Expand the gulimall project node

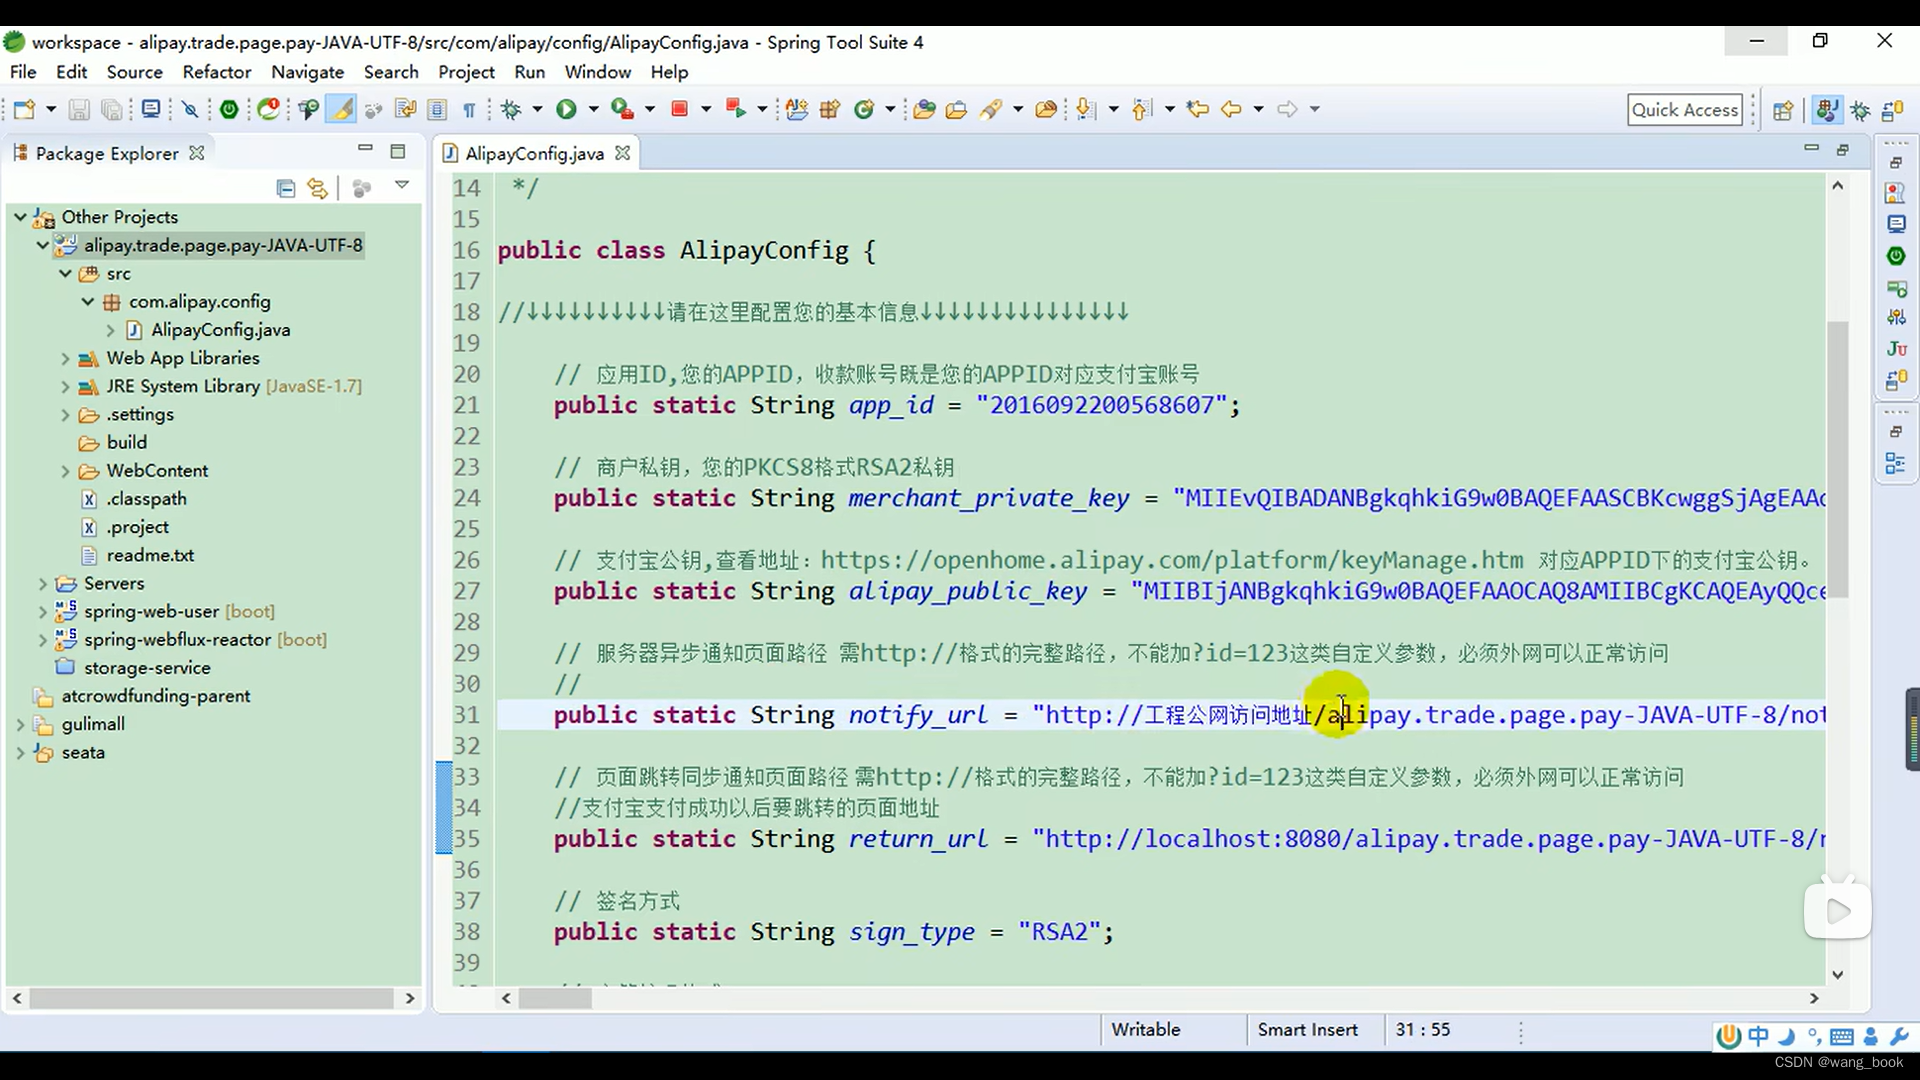click(20, 724)
